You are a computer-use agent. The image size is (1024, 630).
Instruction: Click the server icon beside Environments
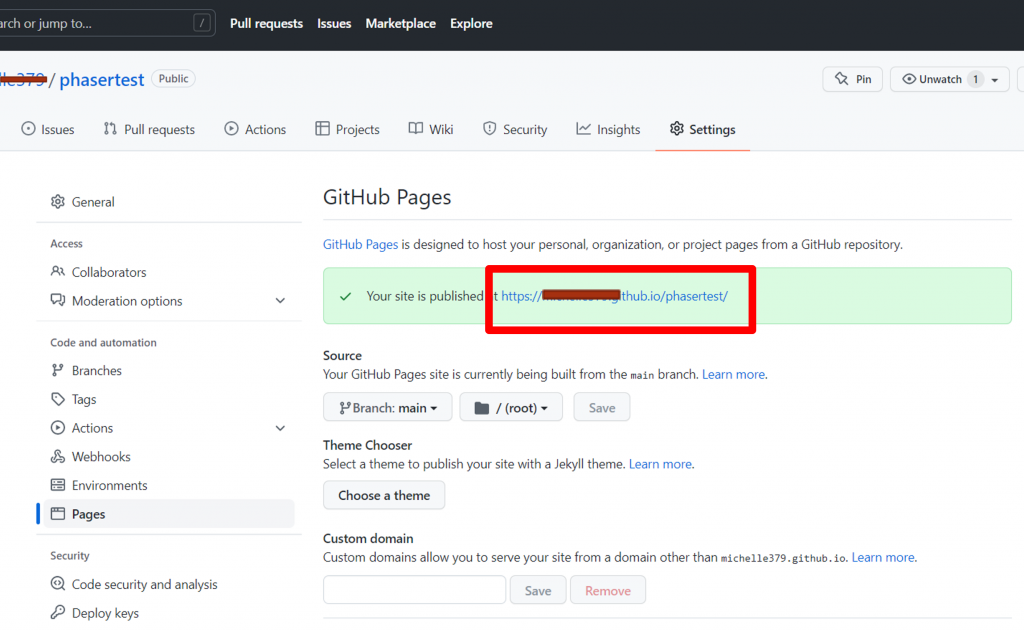(x=58, y=485)
